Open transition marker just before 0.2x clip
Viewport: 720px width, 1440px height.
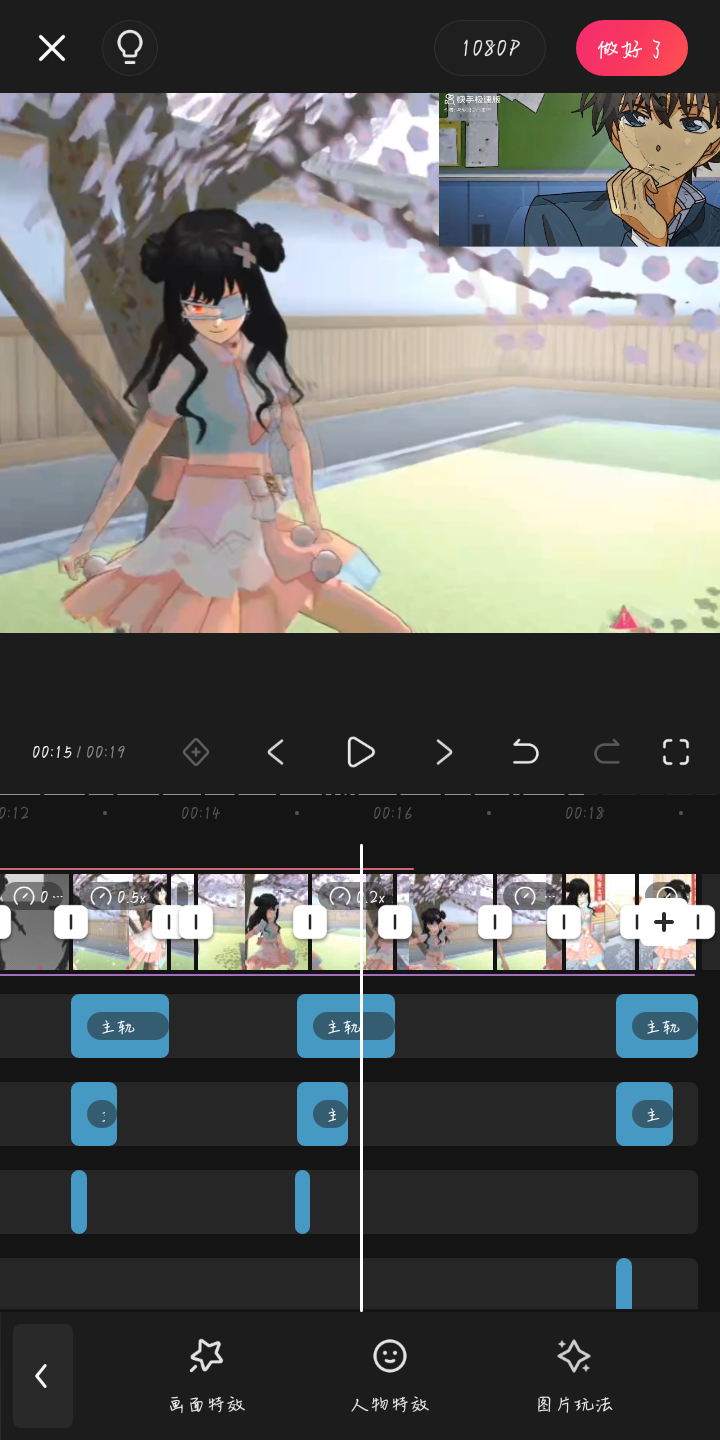point(310,922)
